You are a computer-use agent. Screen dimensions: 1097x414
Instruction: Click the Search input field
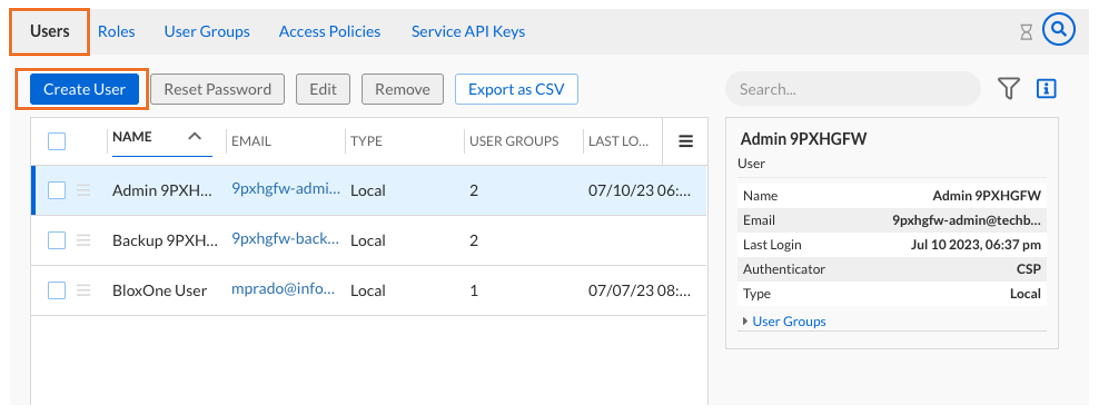(852, 89)
